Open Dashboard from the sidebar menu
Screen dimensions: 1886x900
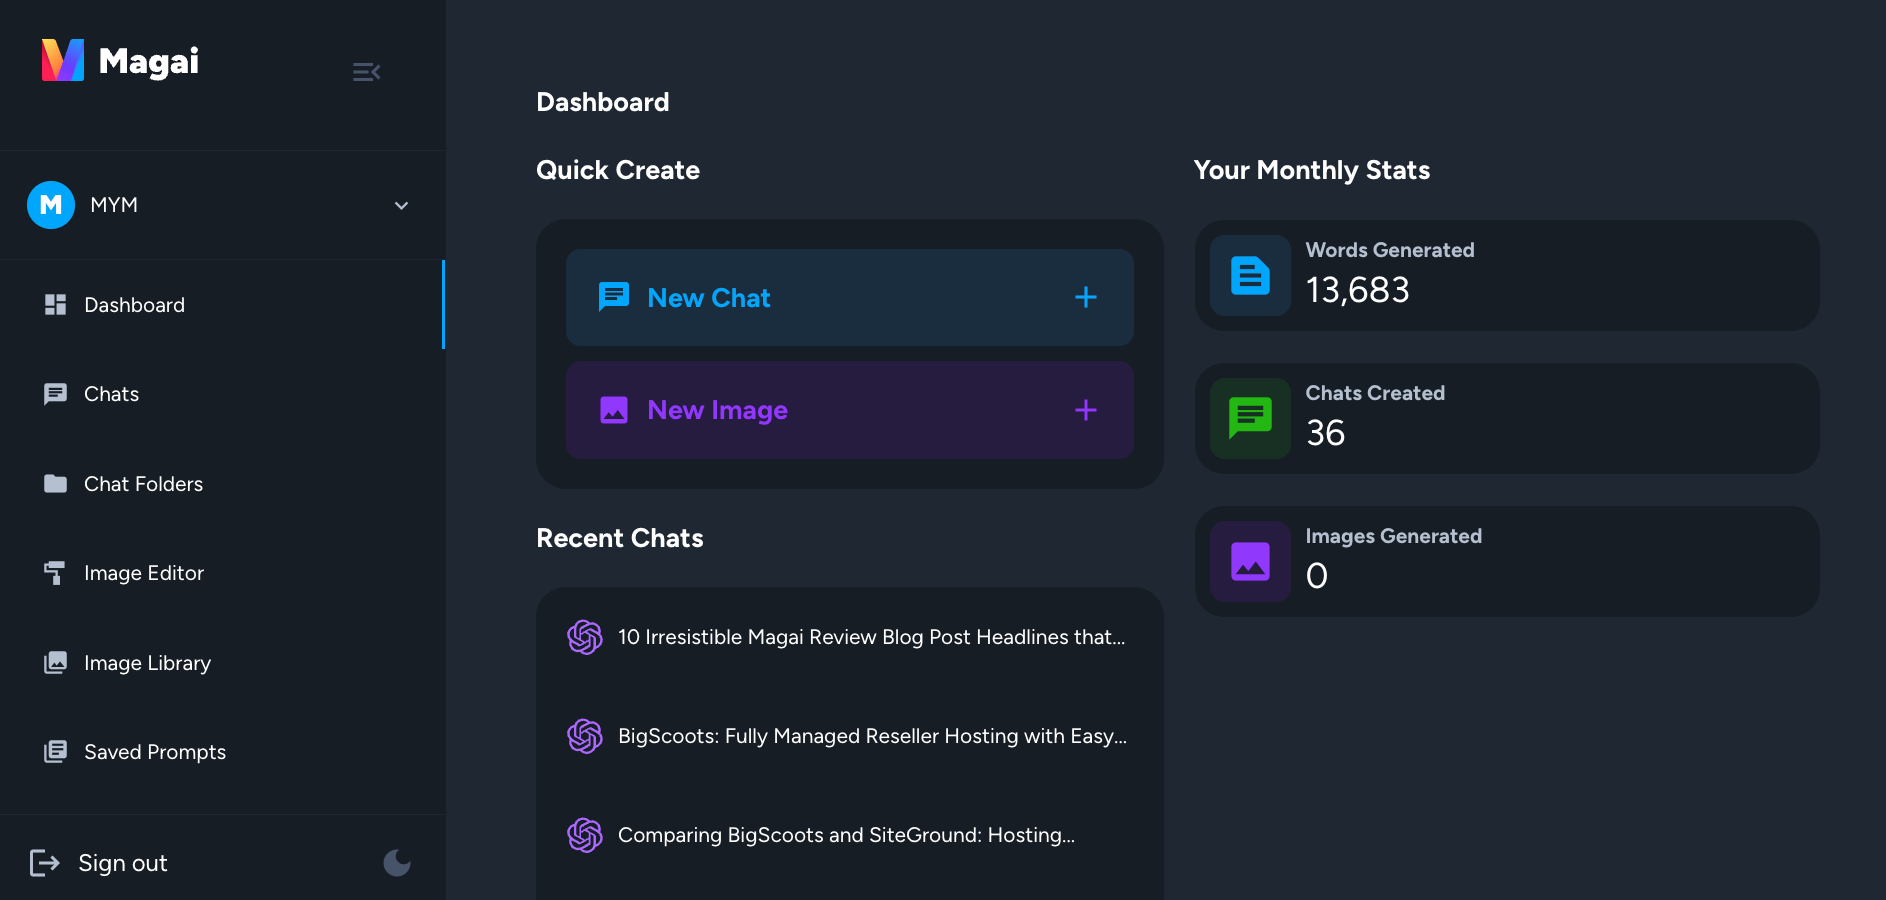click(x=221, y=305)
